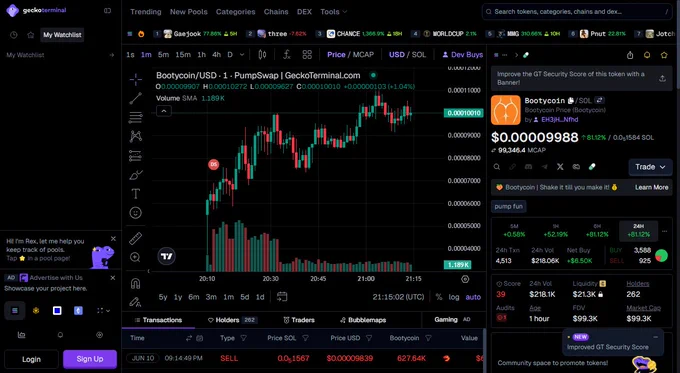Open the Trending page
This screenshot has height=373, width=680.
point(146,12)
